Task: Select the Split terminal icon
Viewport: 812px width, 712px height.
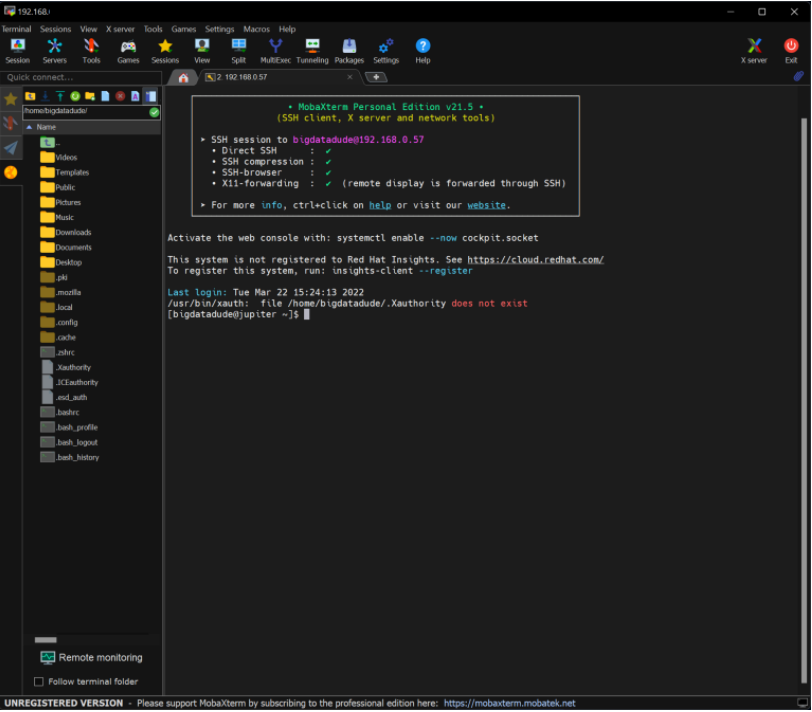Action: pos(239,51)
